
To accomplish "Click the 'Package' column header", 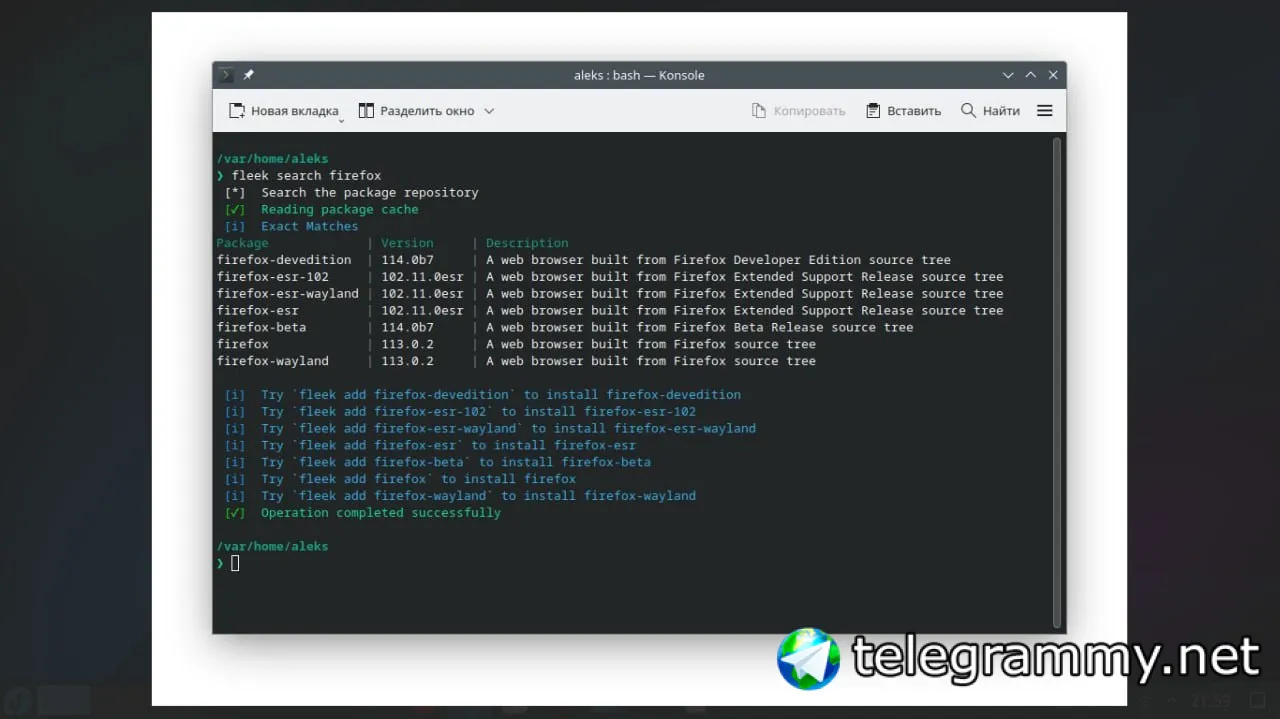I will [242, 243].
